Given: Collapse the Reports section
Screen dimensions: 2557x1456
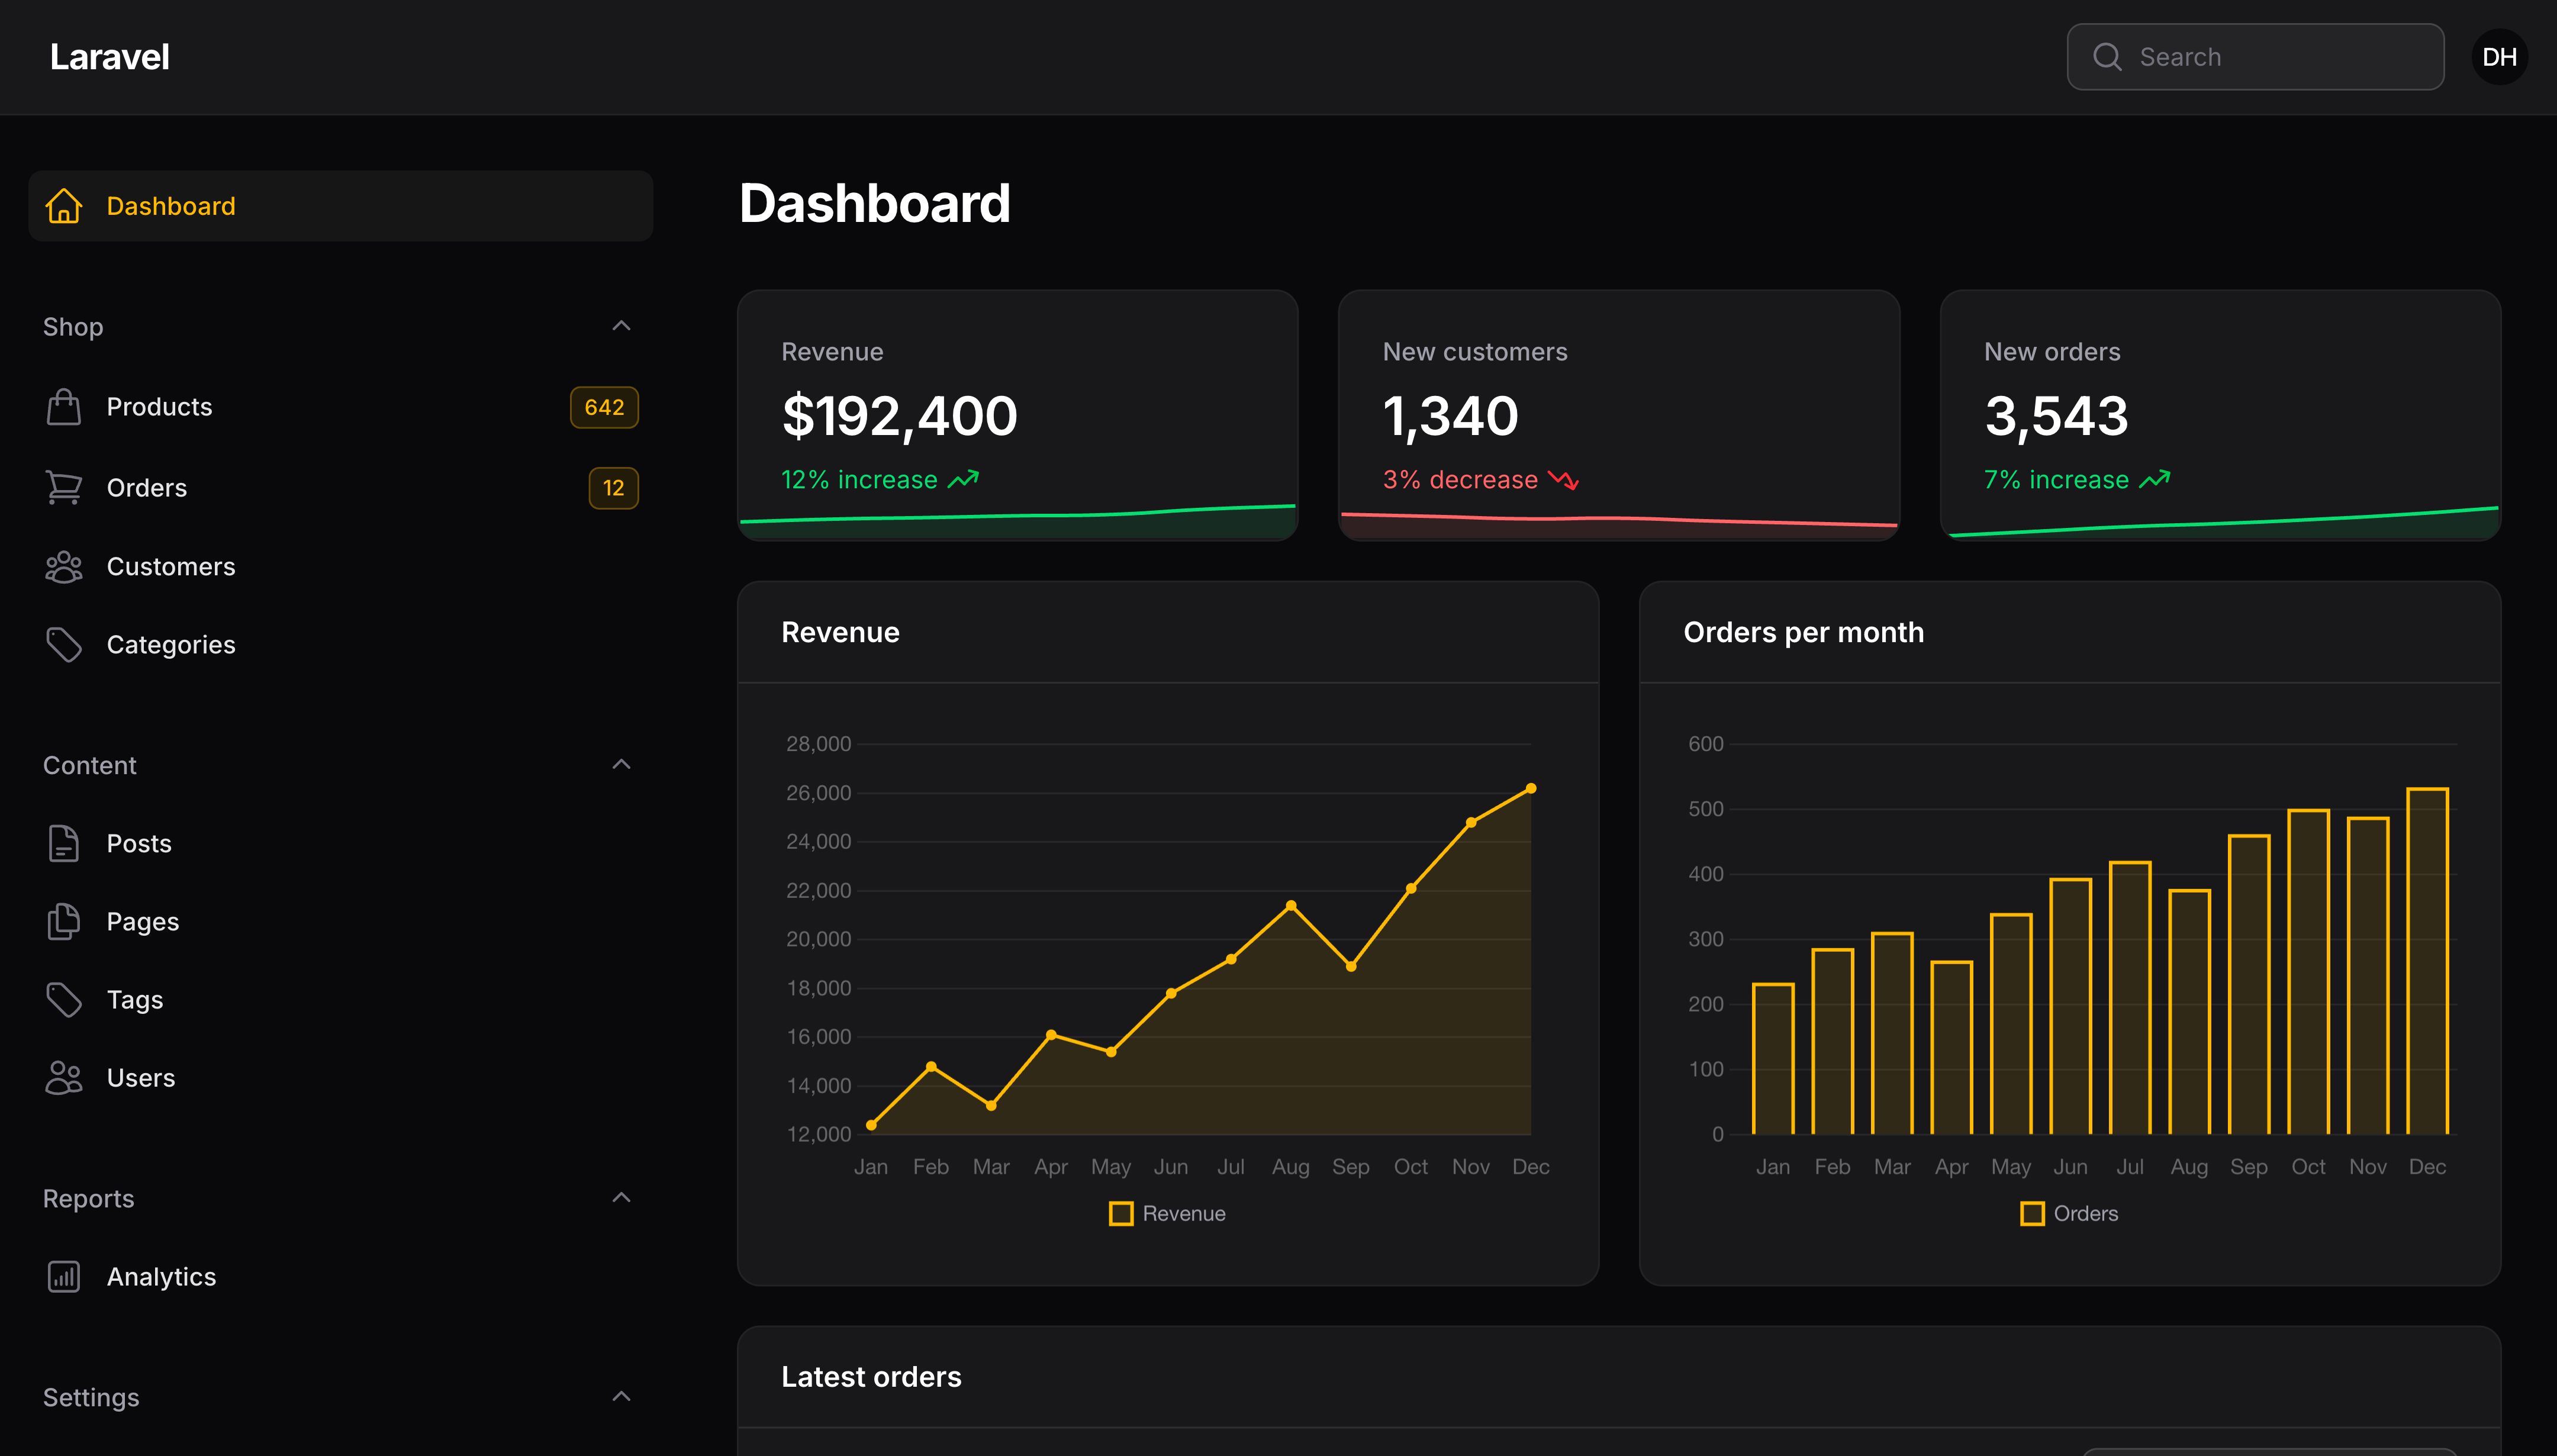Looking at the screenshot, I should click(x=621, y=1197).
